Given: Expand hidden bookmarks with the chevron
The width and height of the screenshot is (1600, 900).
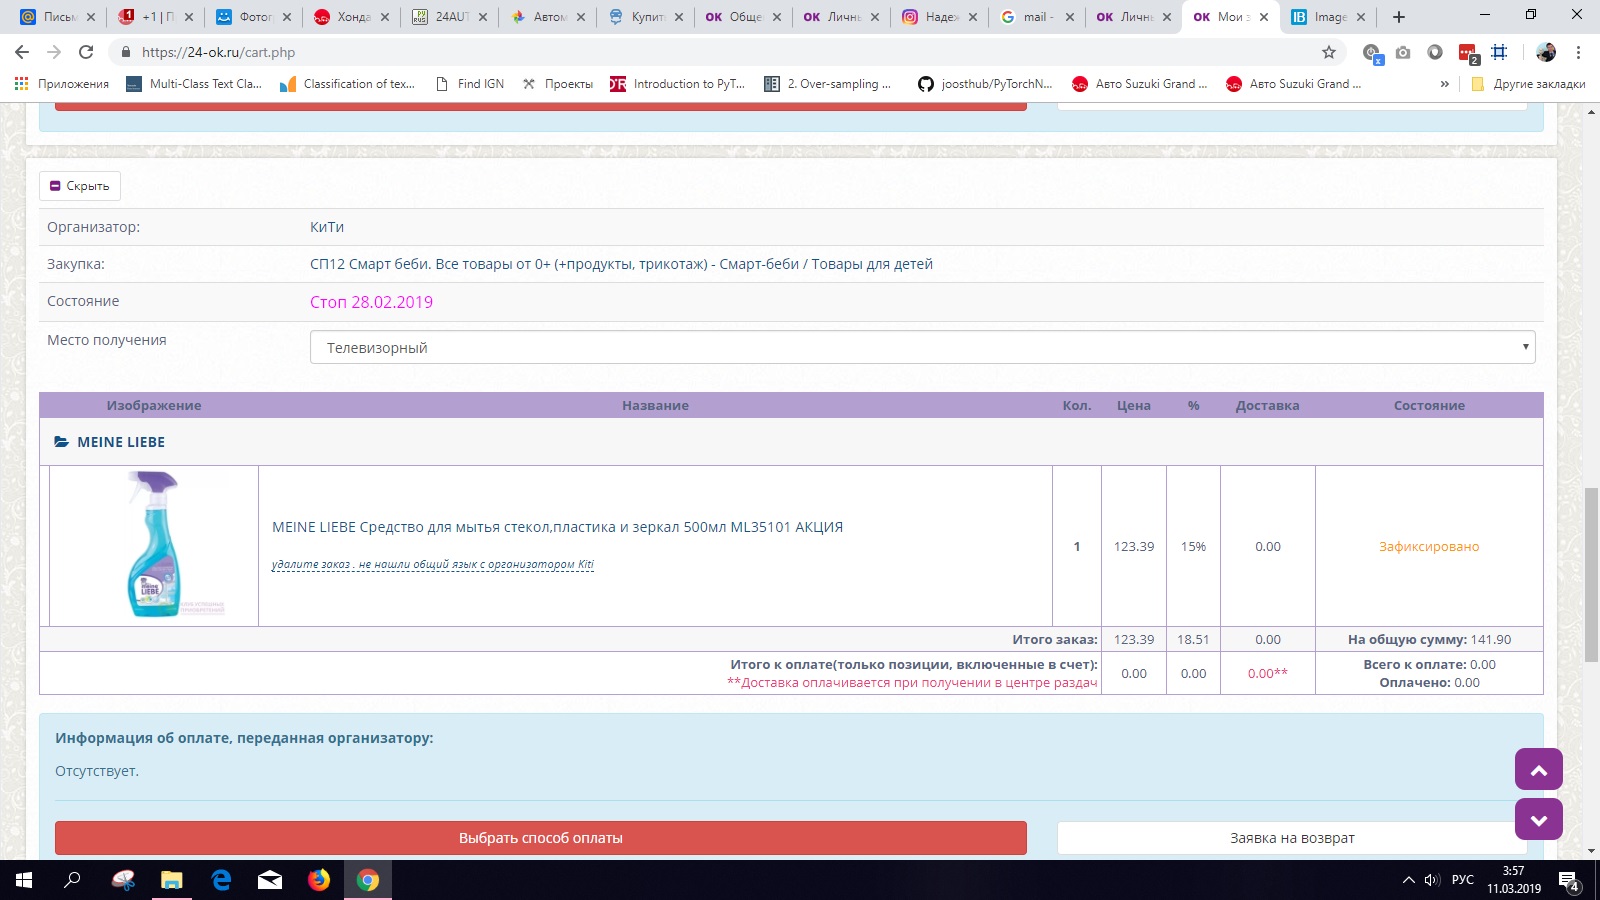Looking at the screenshot, I should [x=1444, y=84].
